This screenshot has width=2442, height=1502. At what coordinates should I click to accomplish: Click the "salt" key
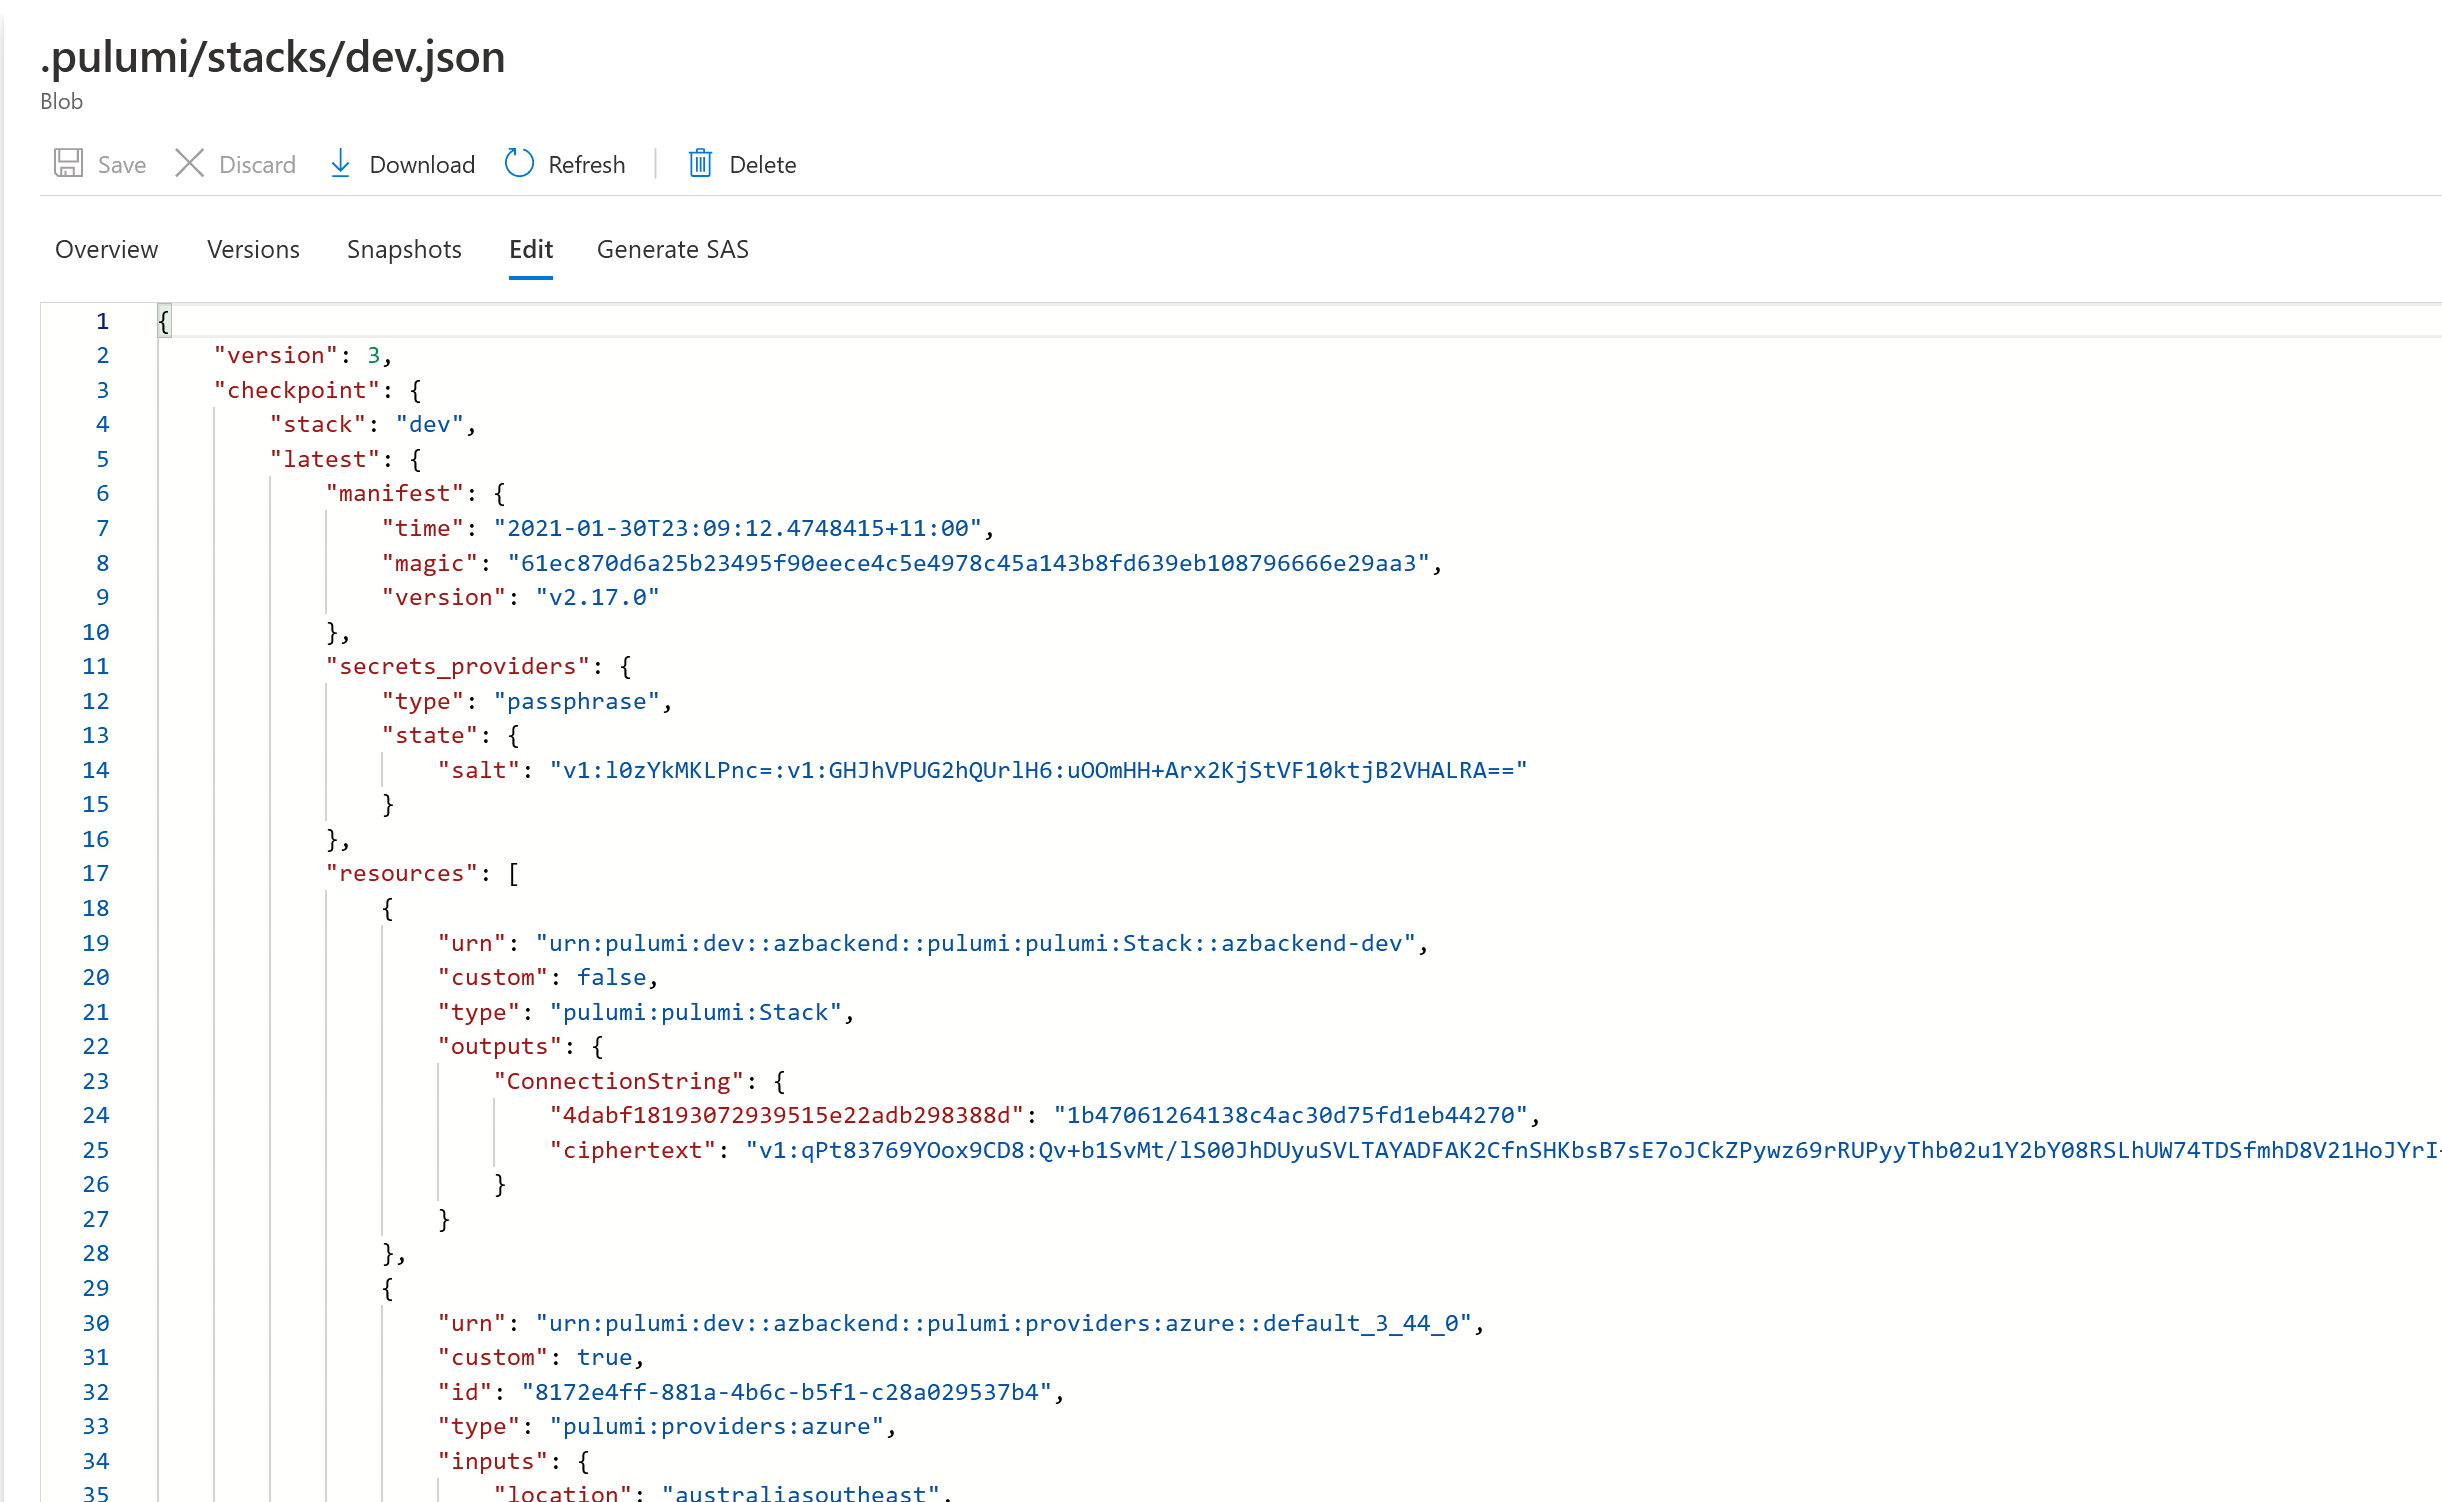[479, 770]
